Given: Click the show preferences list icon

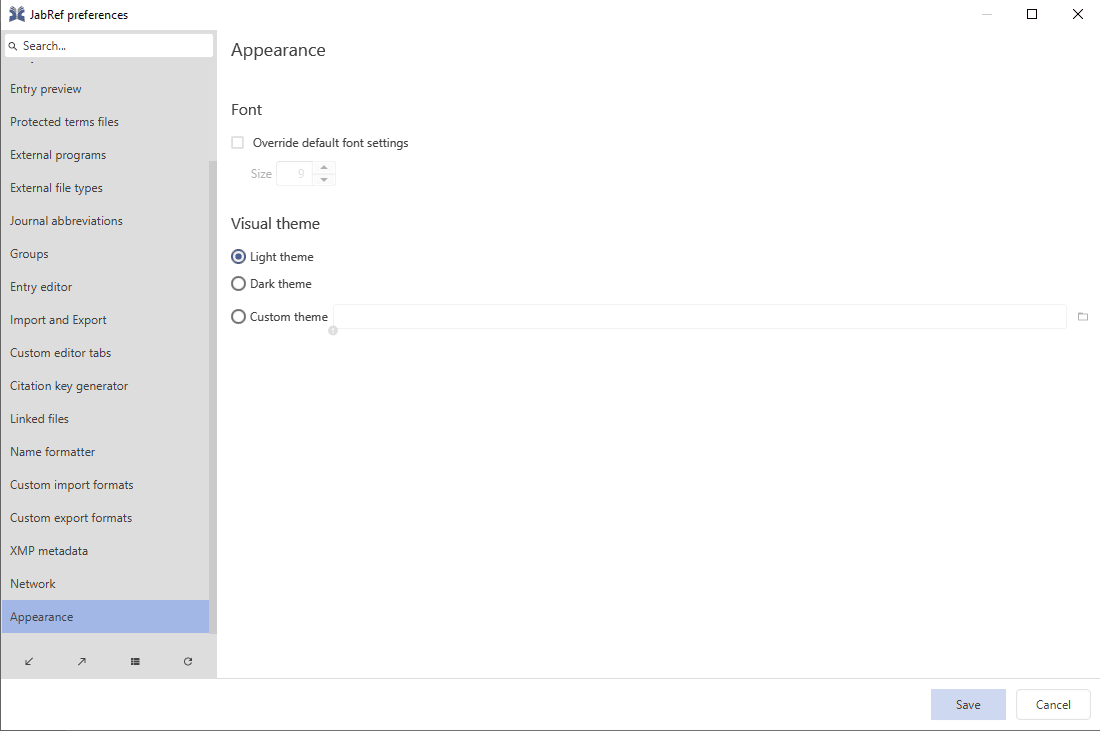Looking at the screenshot, I should (135, 661).
